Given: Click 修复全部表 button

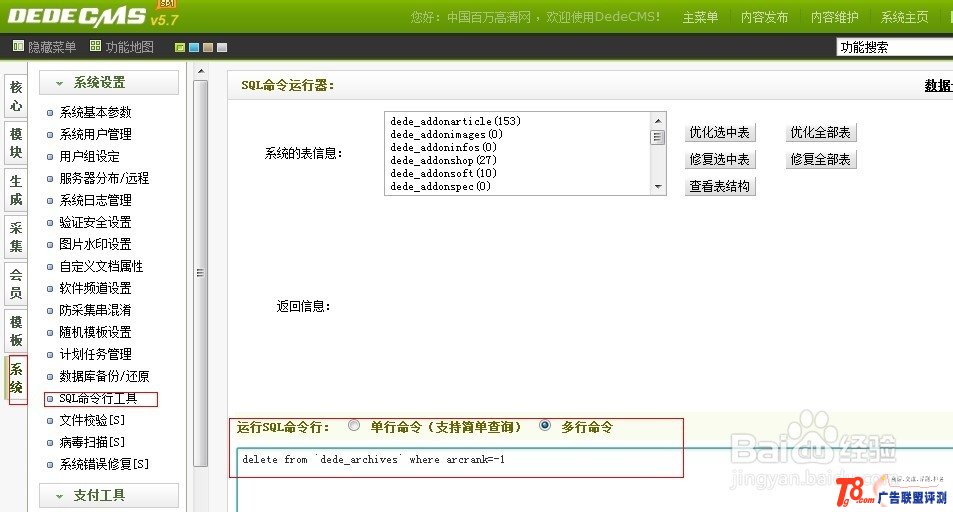Looking at the screenshot, I should (821, 159).
